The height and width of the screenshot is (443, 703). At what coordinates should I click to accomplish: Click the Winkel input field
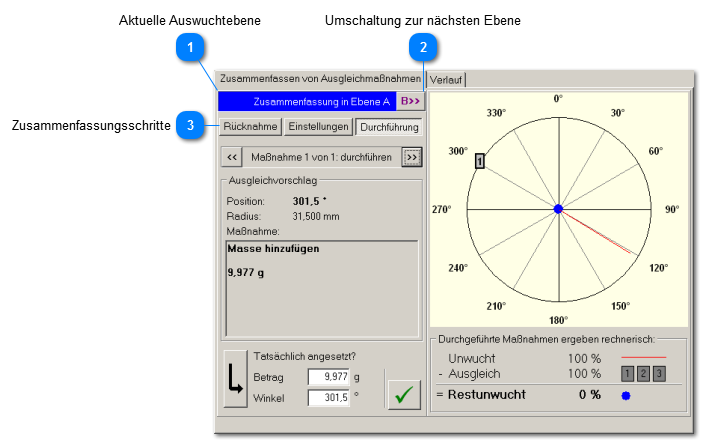tap(328, 398)
